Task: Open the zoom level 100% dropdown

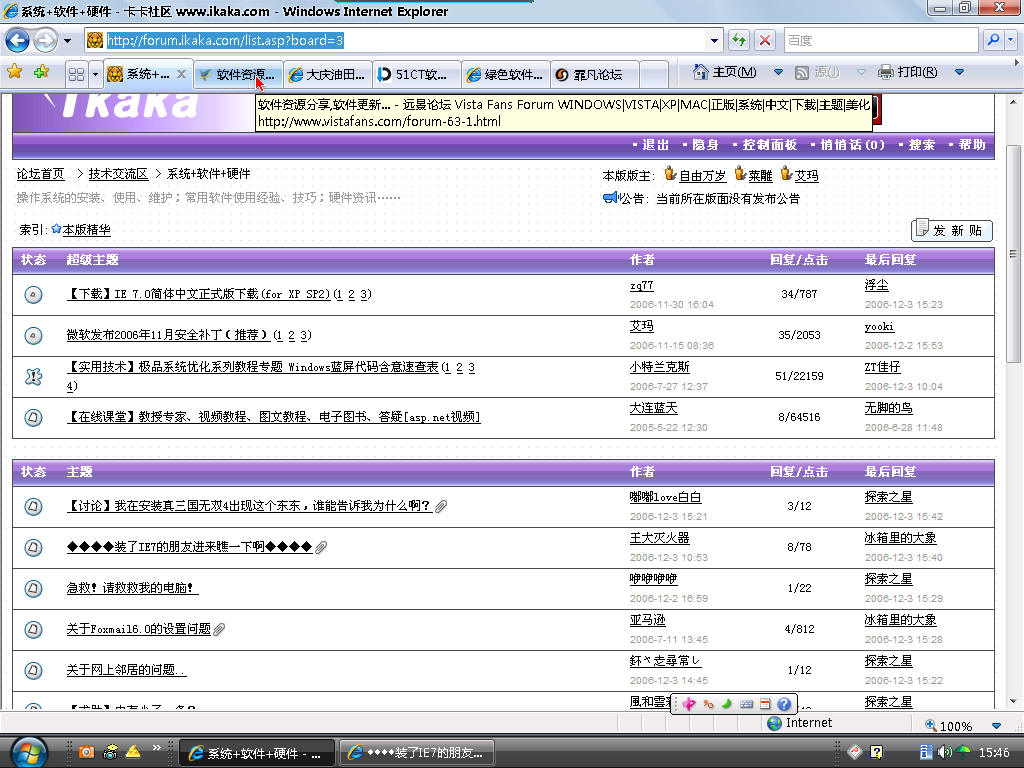Action: click(x=995, y=726)
